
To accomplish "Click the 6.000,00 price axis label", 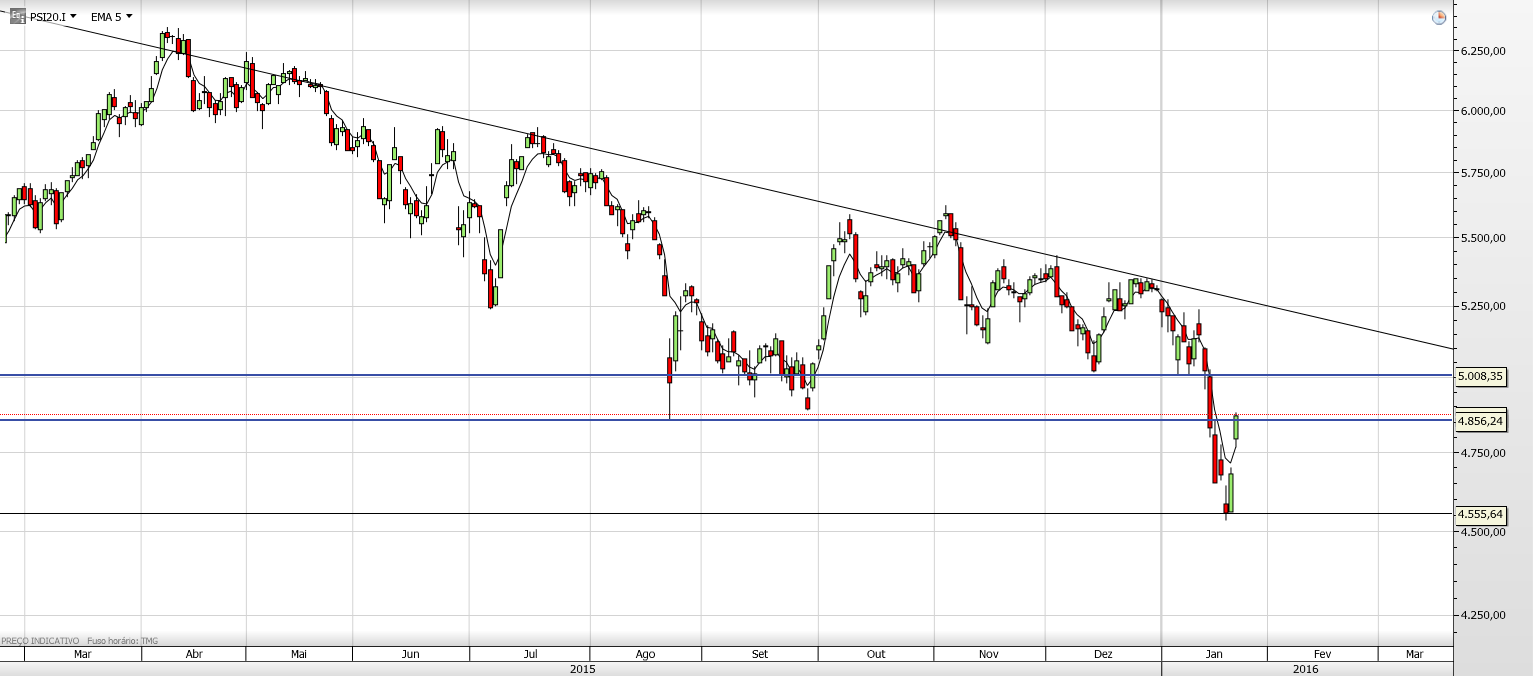I will click(1483, 112).
